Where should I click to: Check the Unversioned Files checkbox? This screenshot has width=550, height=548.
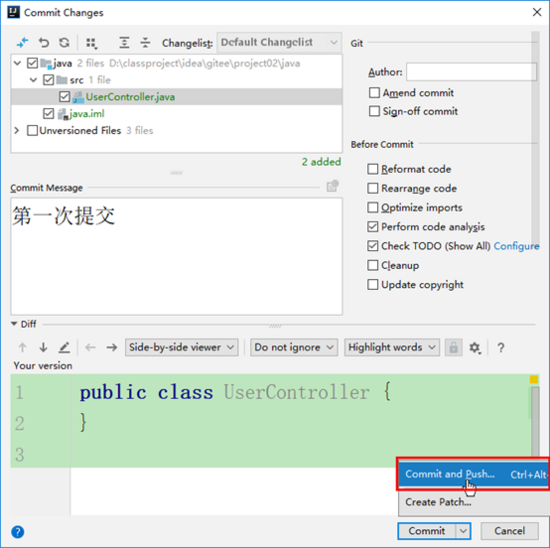point(32,131)
